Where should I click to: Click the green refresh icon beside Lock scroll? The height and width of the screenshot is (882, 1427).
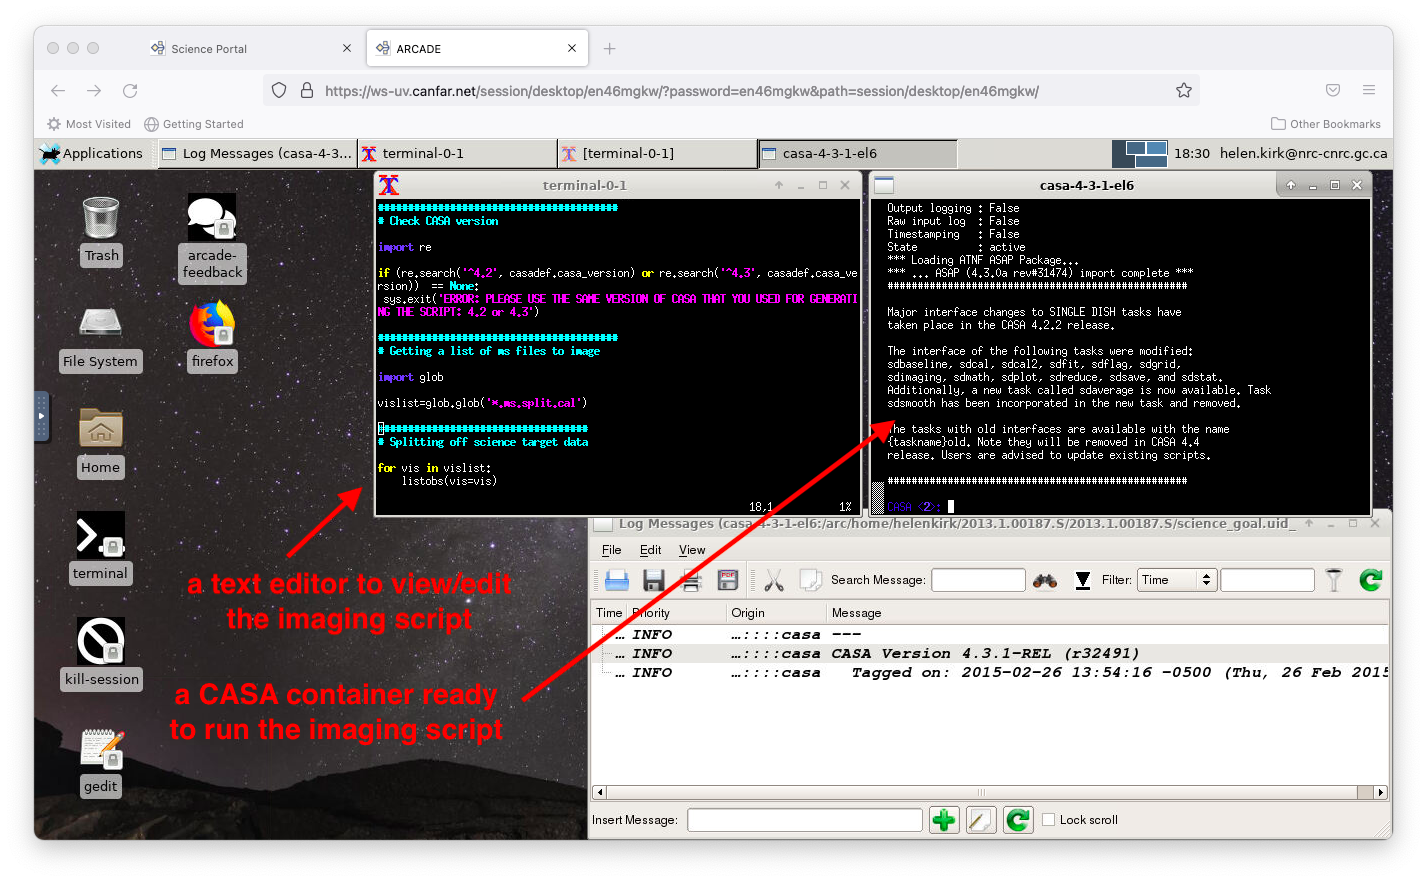coord(1018,820)
